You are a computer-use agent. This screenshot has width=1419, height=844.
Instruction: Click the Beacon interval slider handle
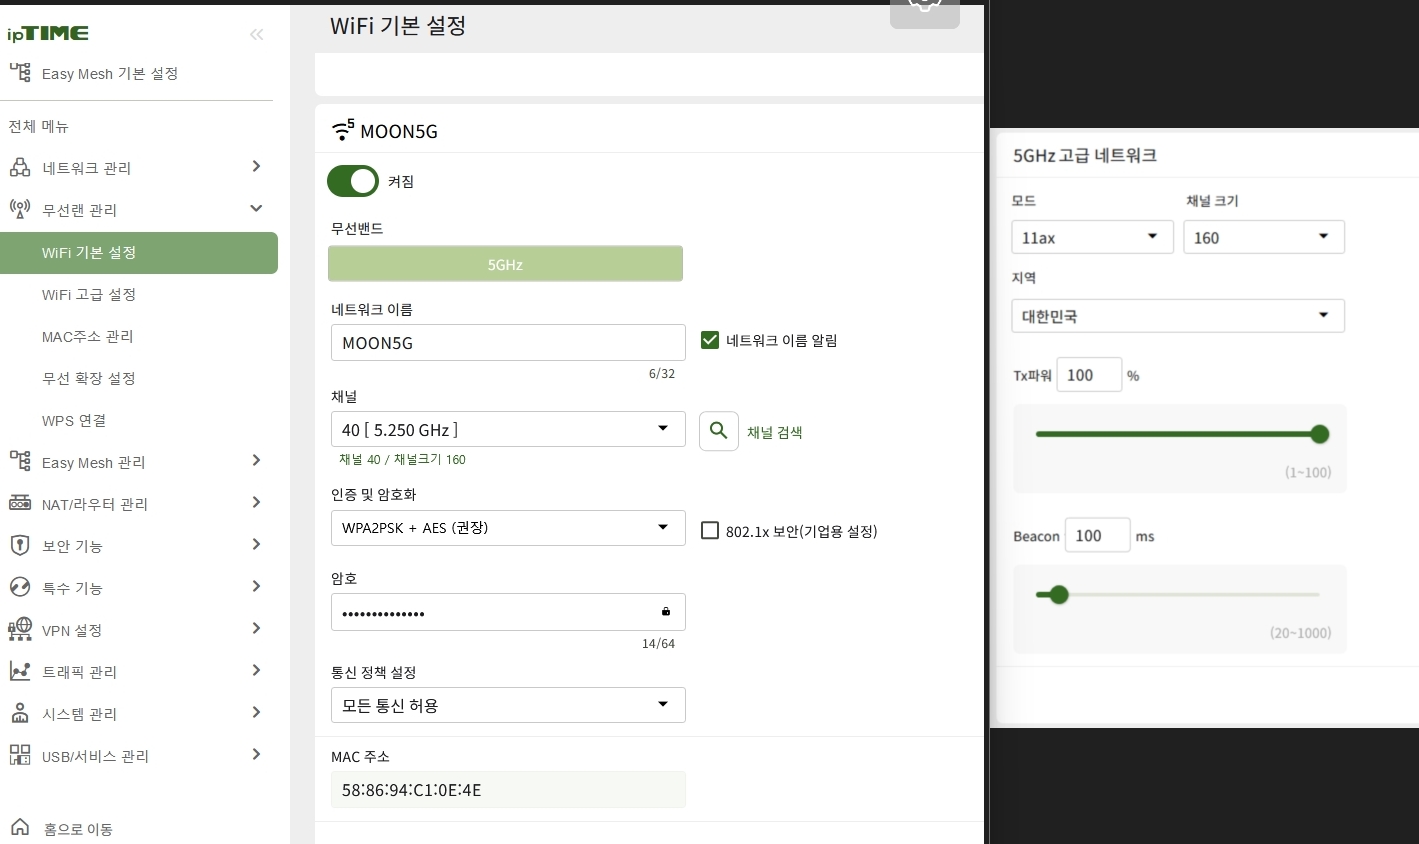(x=1059, y=595)
